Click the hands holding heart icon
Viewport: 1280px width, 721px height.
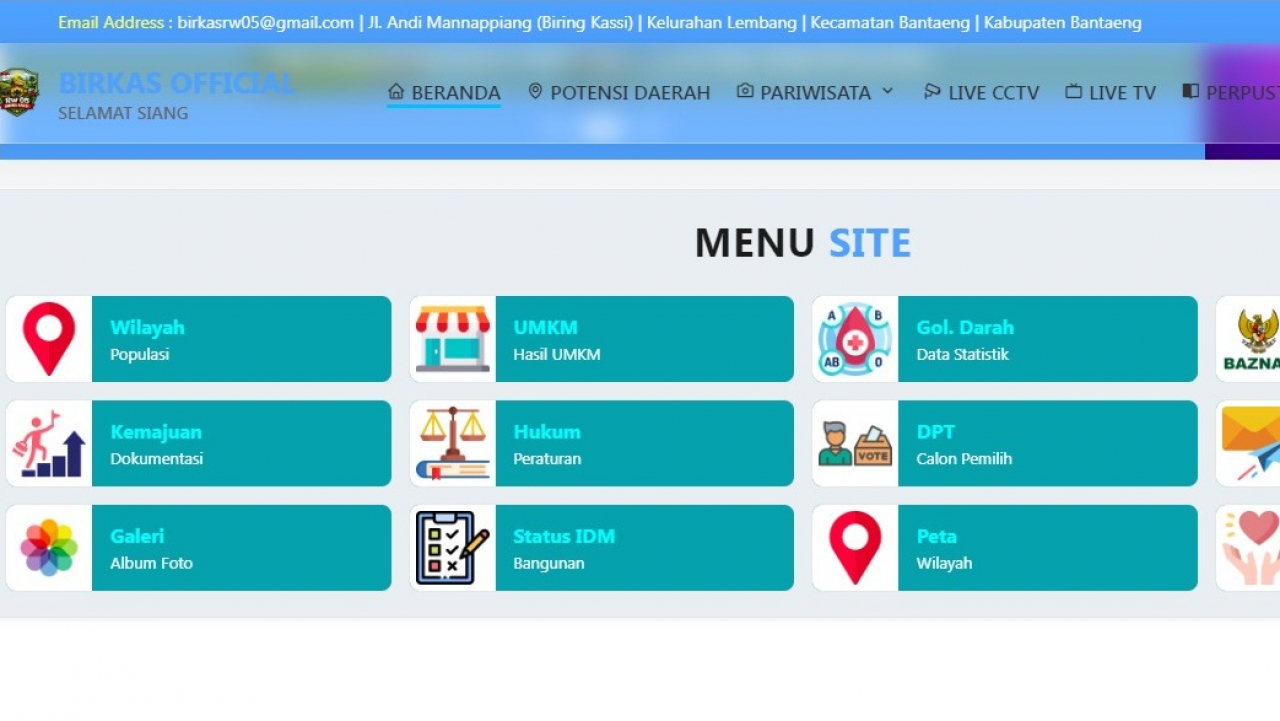coord(1252,548)
